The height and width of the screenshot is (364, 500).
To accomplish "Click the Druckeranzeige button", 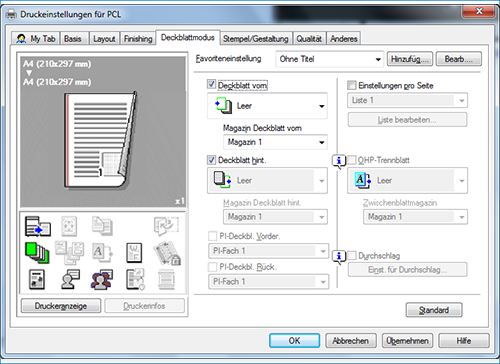I will coord(61,306).
